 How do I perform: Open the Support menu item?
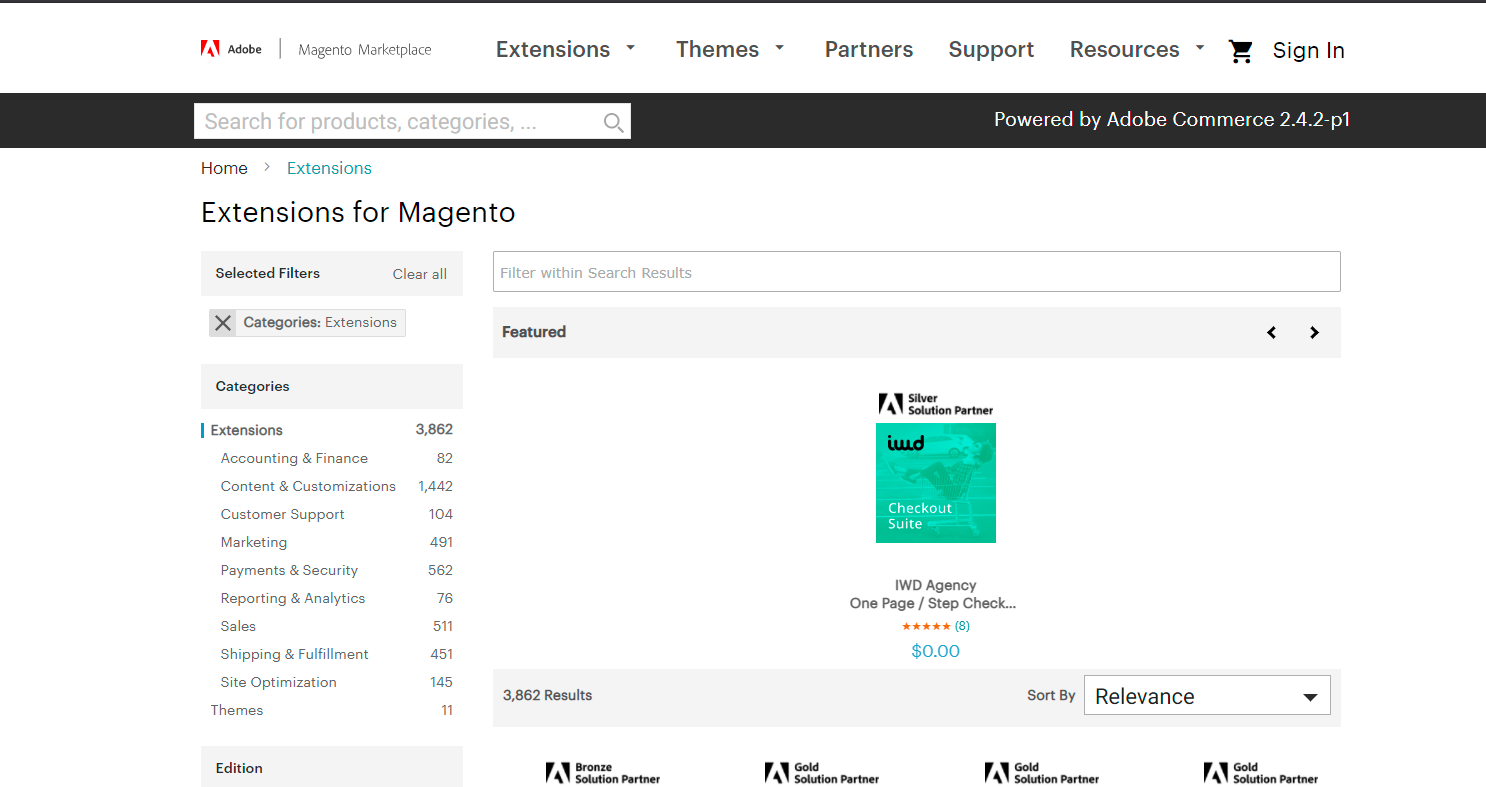991,50
